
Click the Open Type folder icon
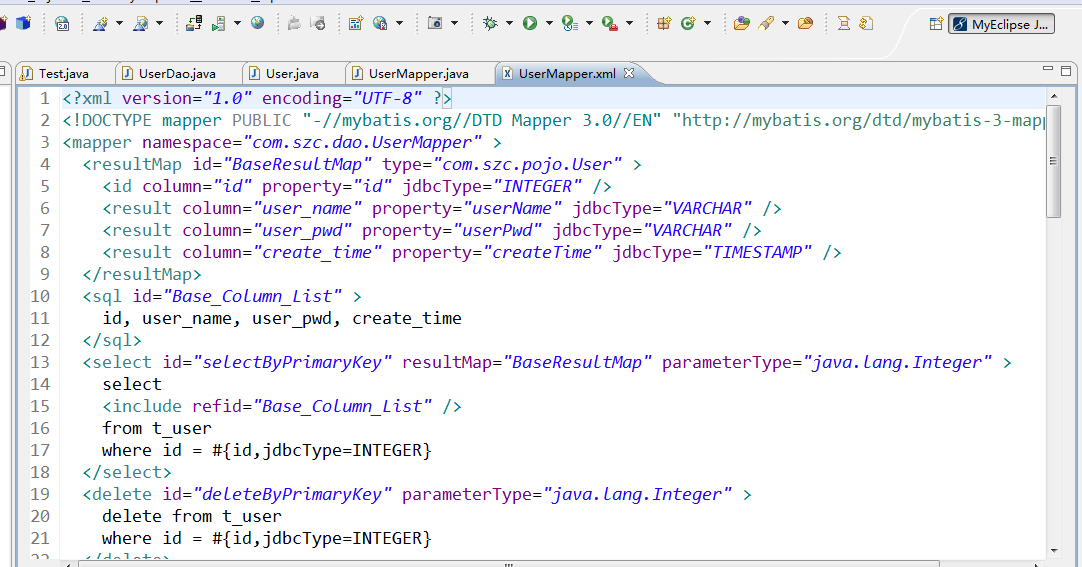click(742, 23)
